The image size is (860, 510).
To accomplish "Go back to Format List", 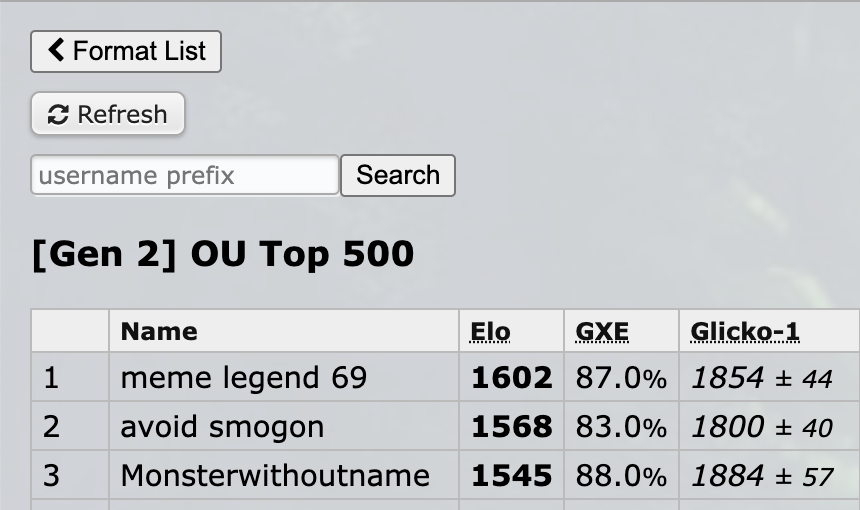I will click(x=126, y=51).
